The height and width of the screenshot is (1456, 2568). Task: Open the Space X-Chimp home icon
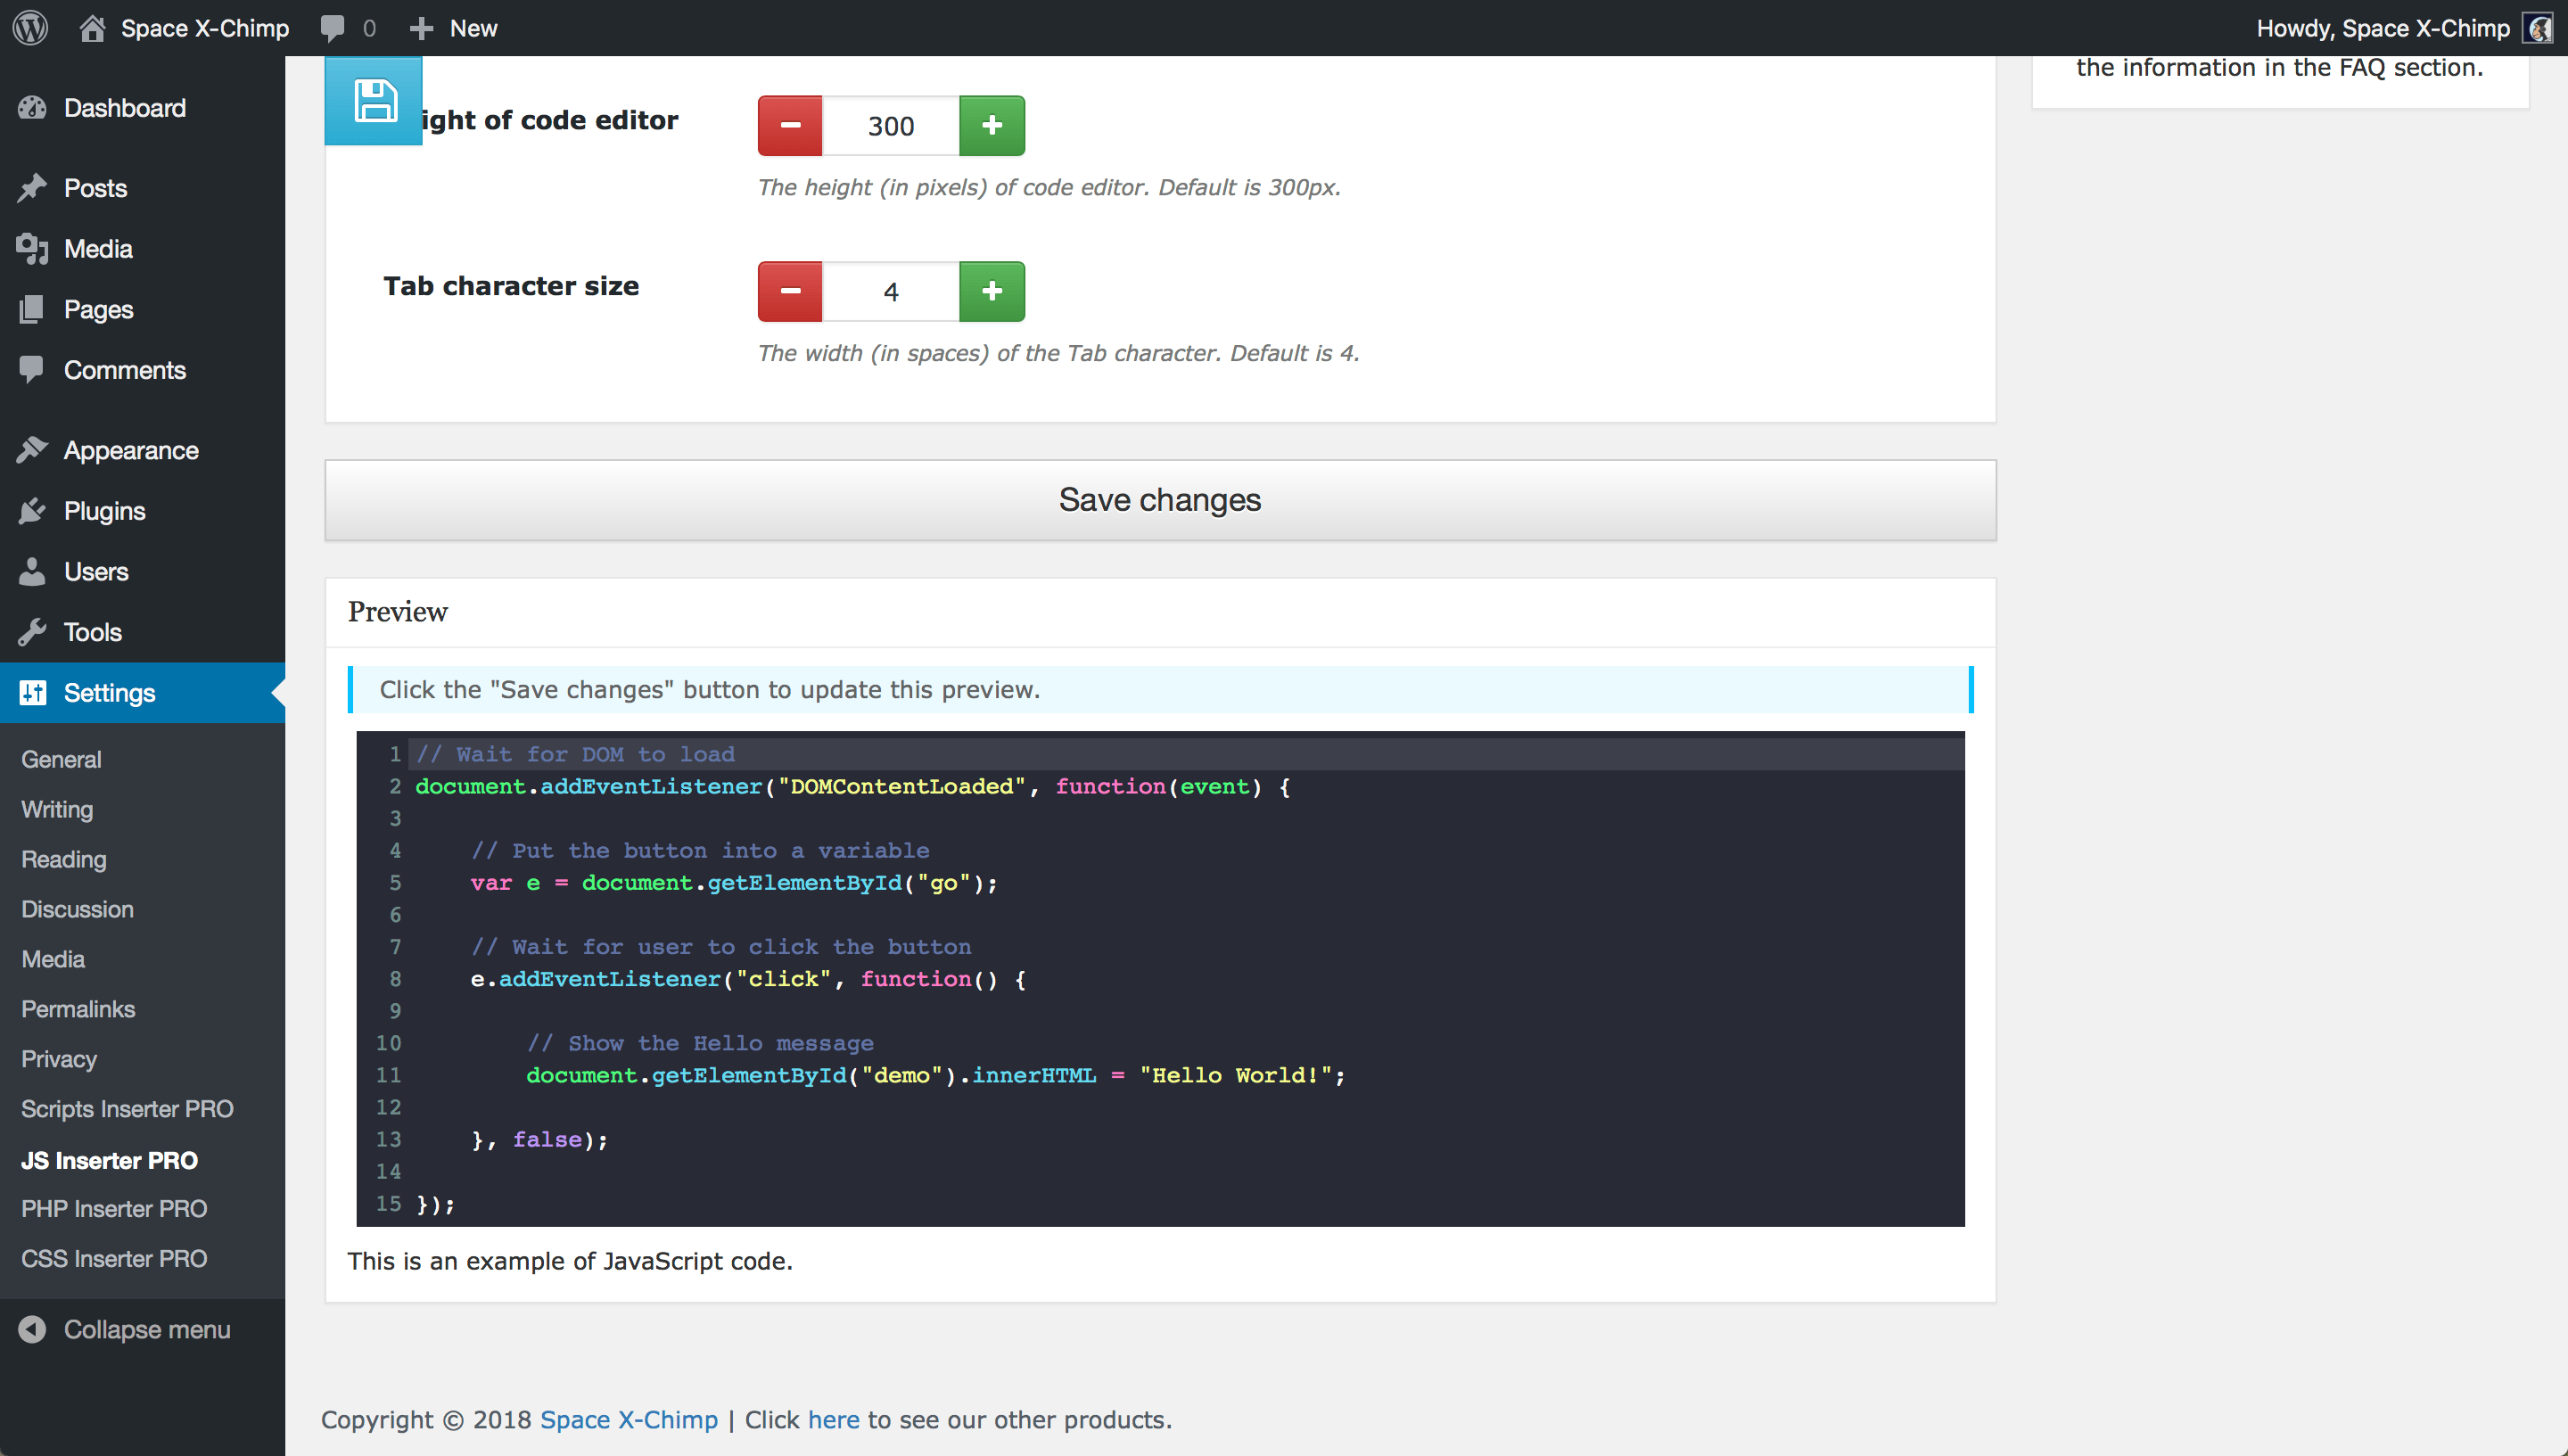(92, 28)
